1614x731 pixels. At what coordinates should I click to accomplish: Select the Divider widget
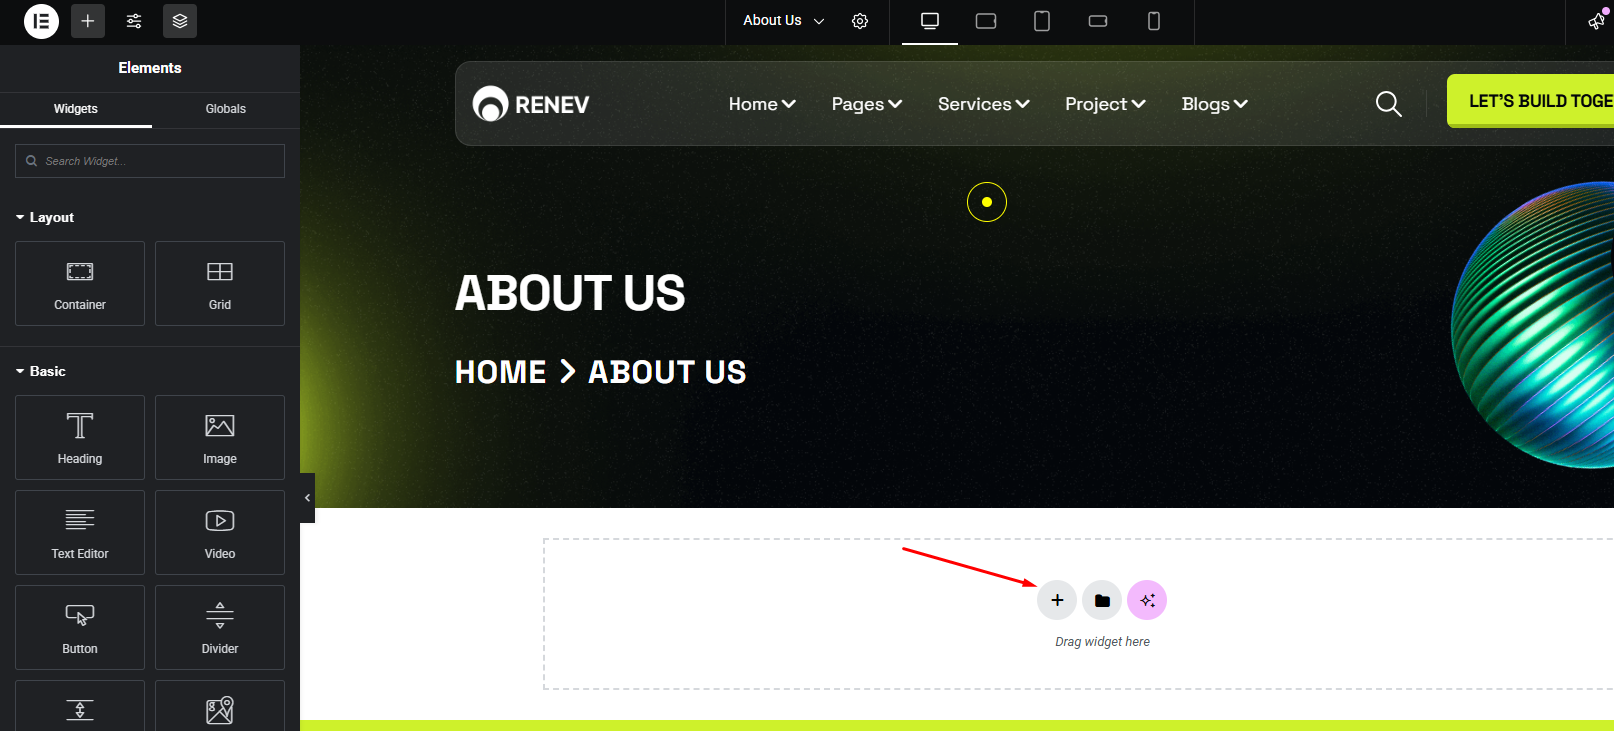(x=220, y=627)
